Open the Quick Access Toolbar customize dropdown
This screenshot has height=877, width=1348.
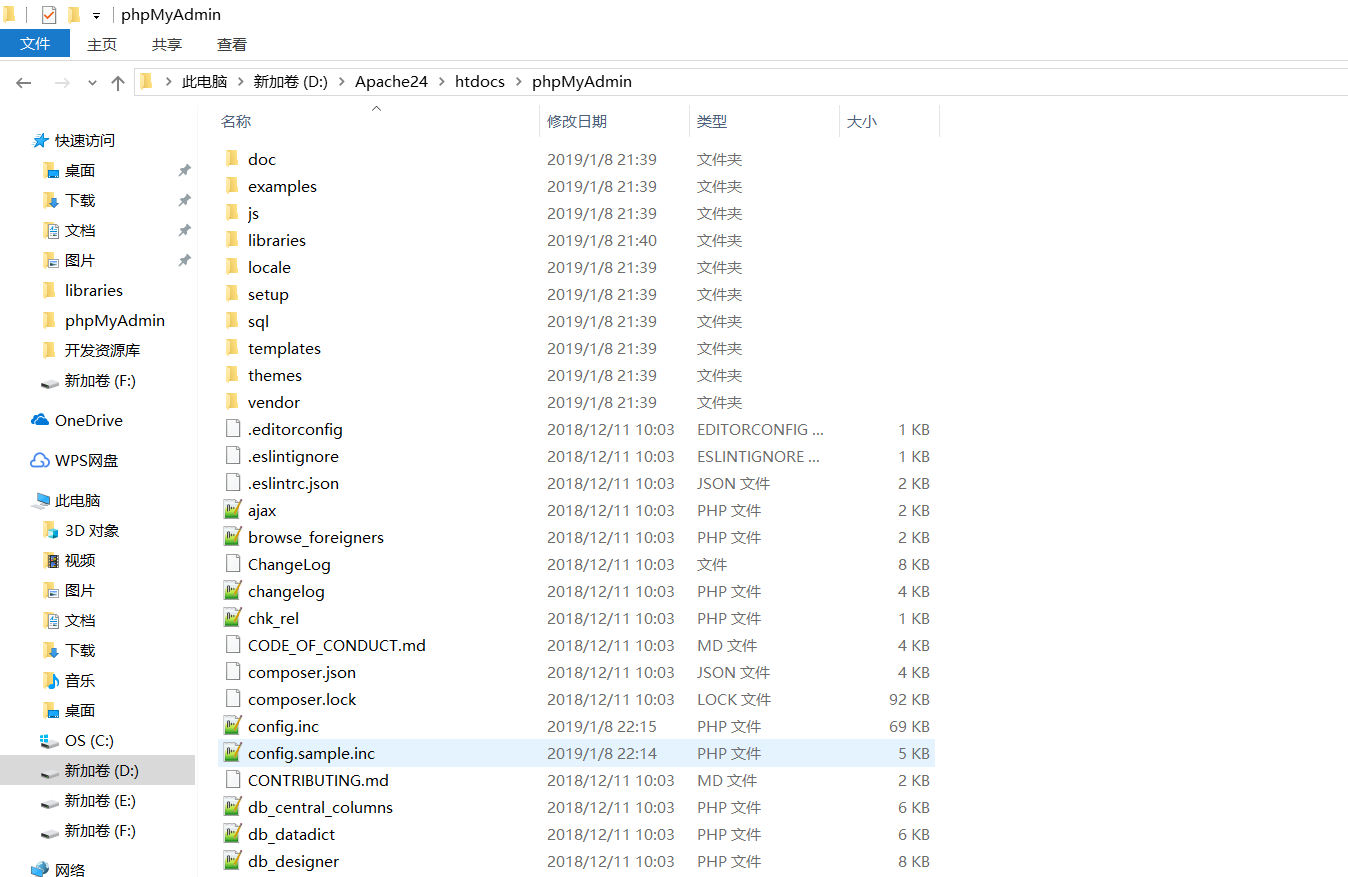pyautogui.click(x=96, y=16)
